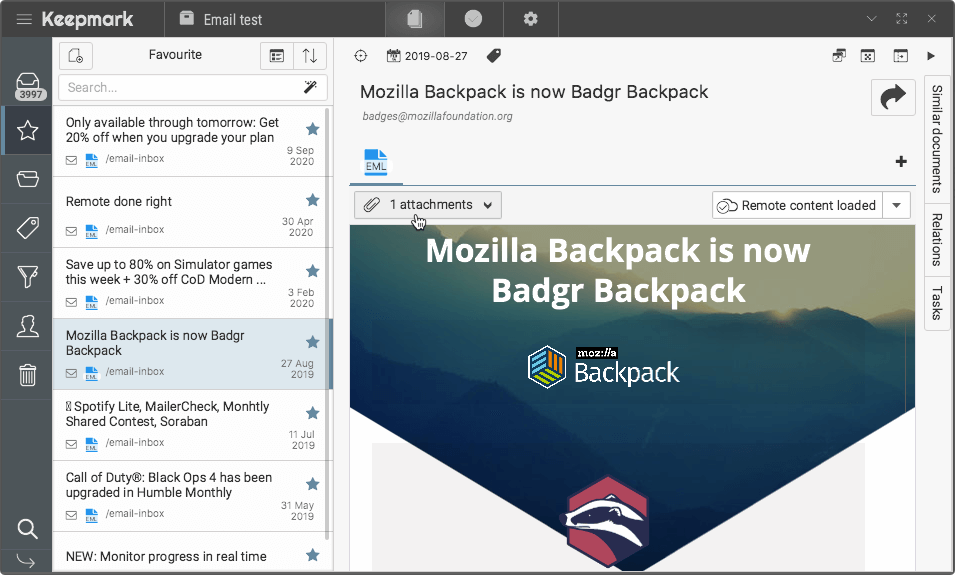Click the magnifier search icon in sidebar
955x575 pixels.
pyautogui.click(x=27, y=529)
